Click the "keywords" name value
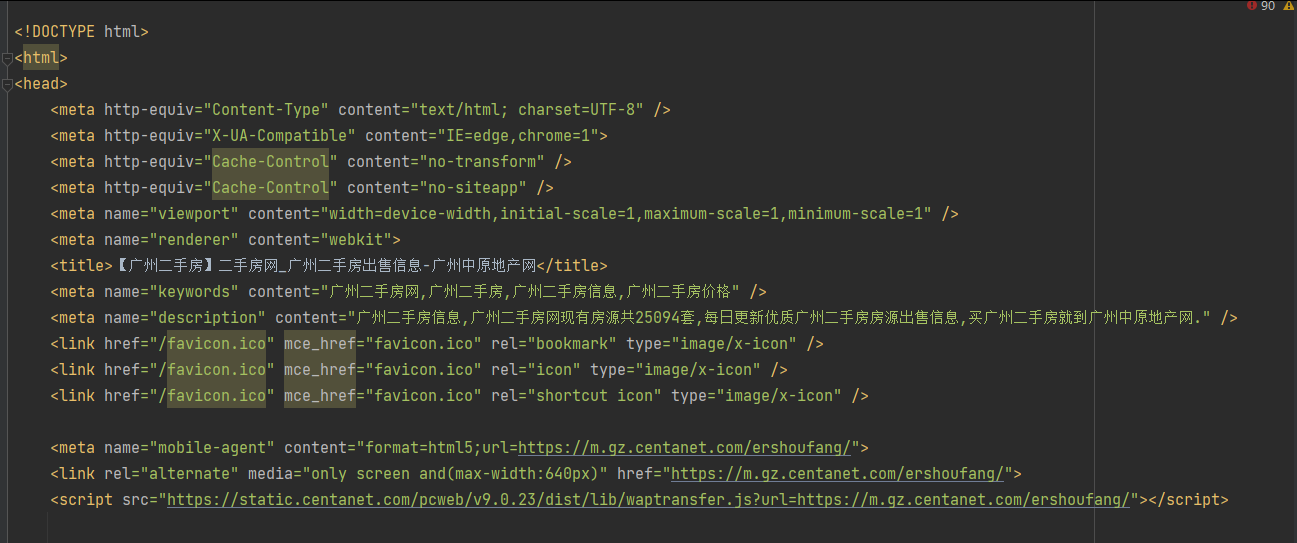 click(194, 292)
